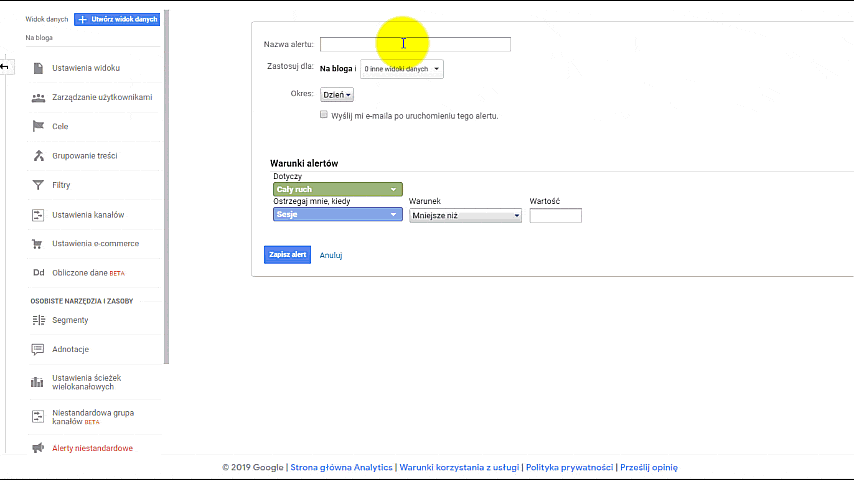Open the 'Sesje' metric dropdown
Screen dimensions: 854x480
tap(338, 214)
